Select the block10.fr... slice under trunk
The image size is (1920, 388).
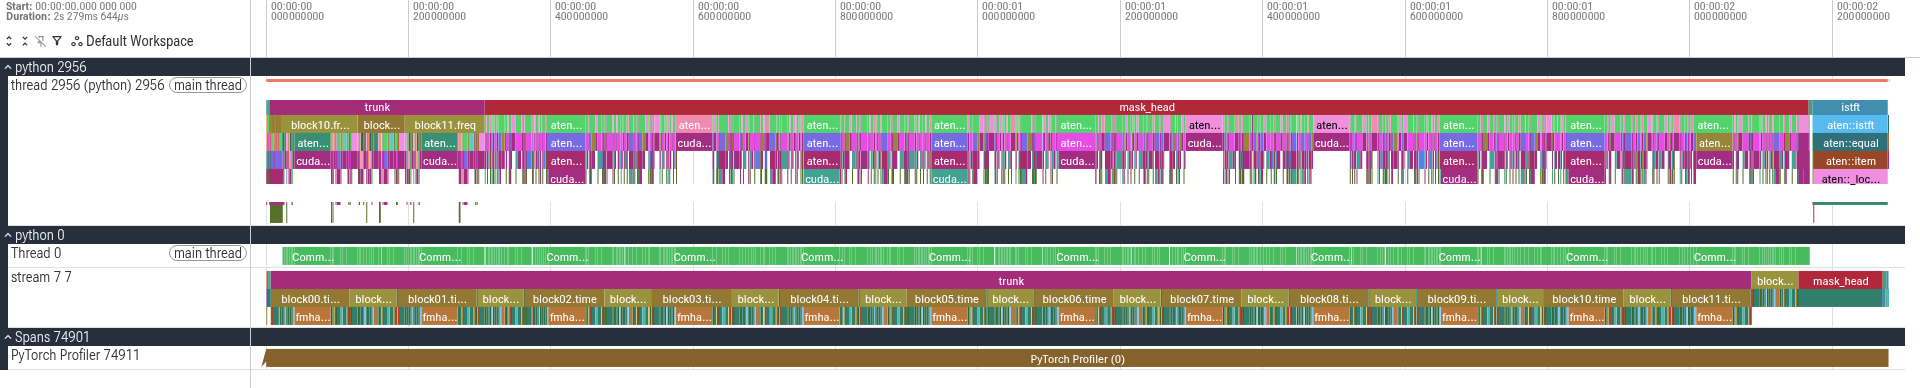coord(320,125)
